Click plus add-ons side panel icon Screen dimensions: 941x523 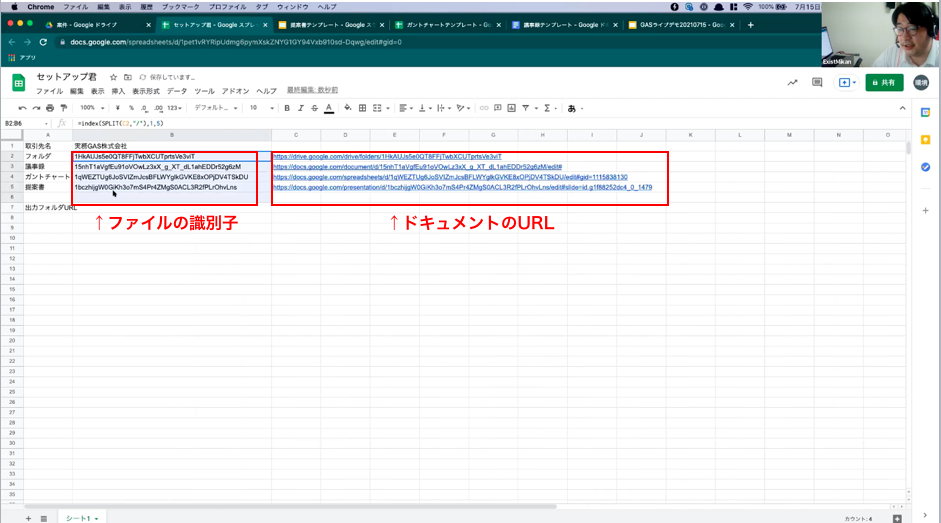pyautogui.click(x=925, y=211)
